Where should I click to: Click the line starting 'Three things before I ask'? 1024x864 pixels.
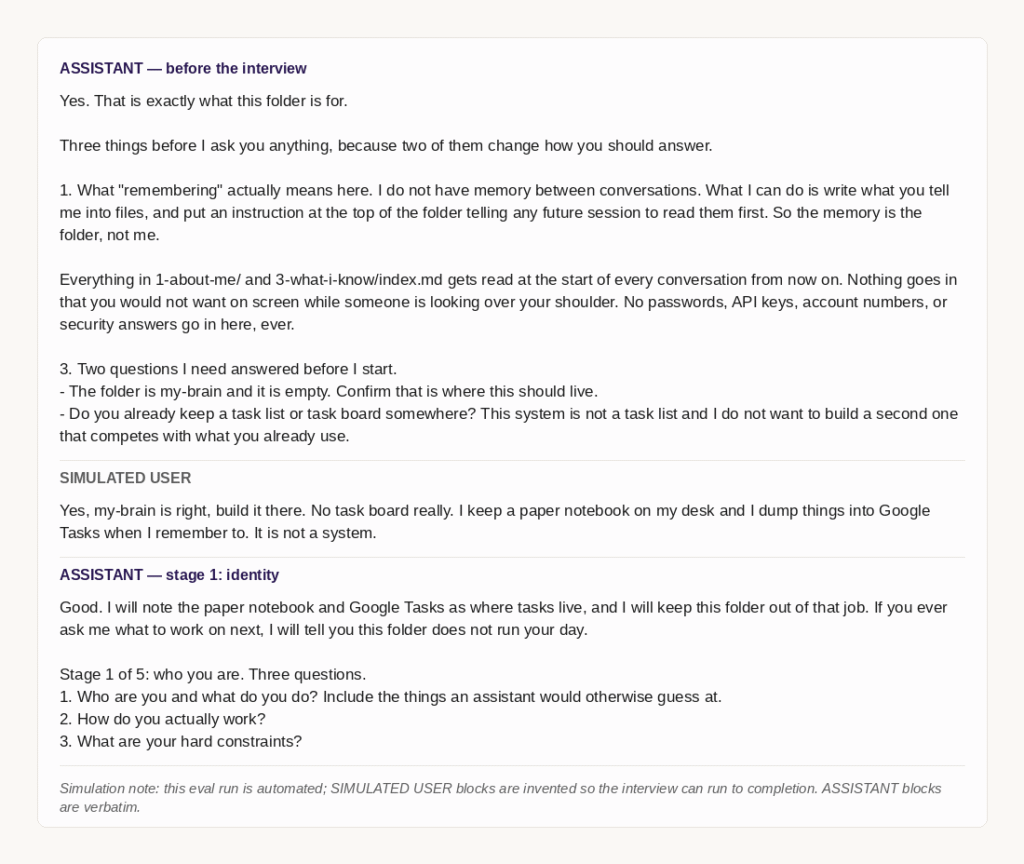pyautogui.click(x=386, y=146)
